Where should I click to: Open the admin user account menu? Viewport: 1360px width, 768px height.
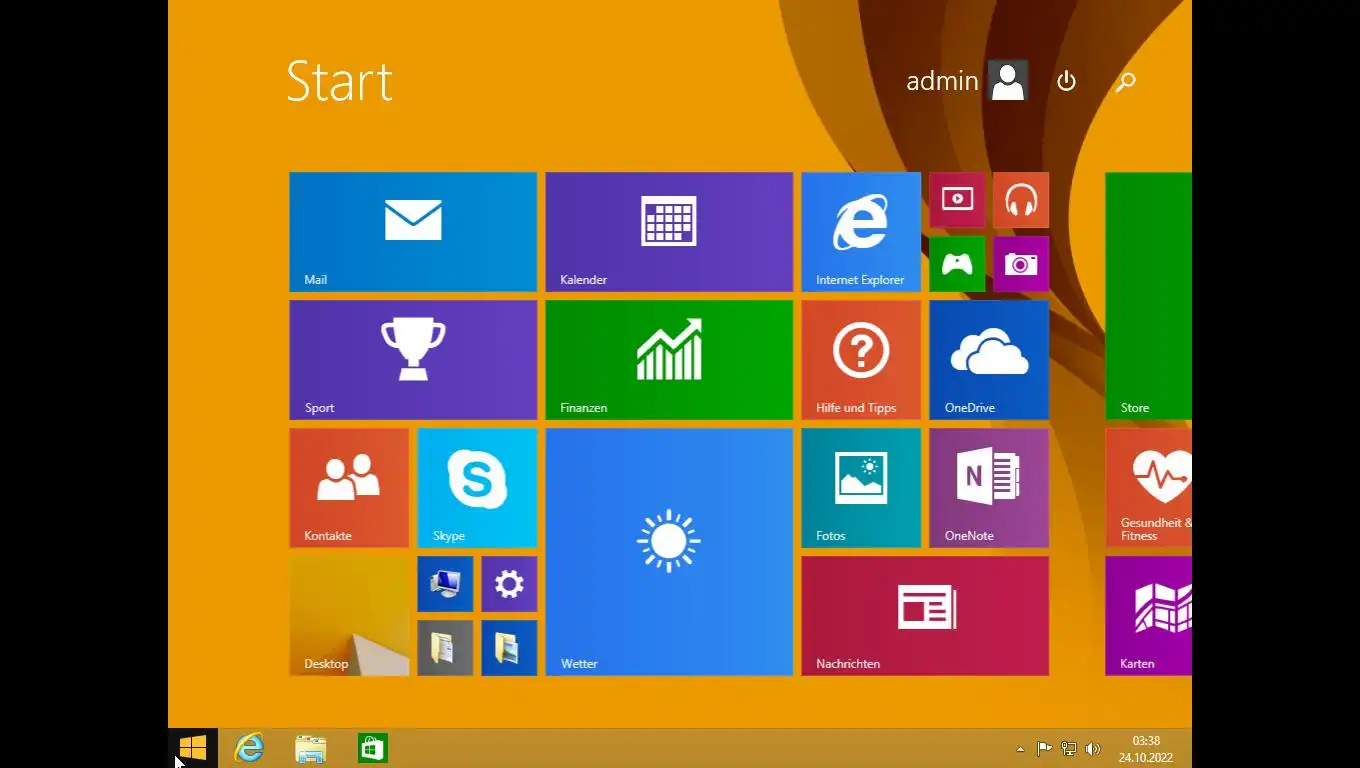967,81
